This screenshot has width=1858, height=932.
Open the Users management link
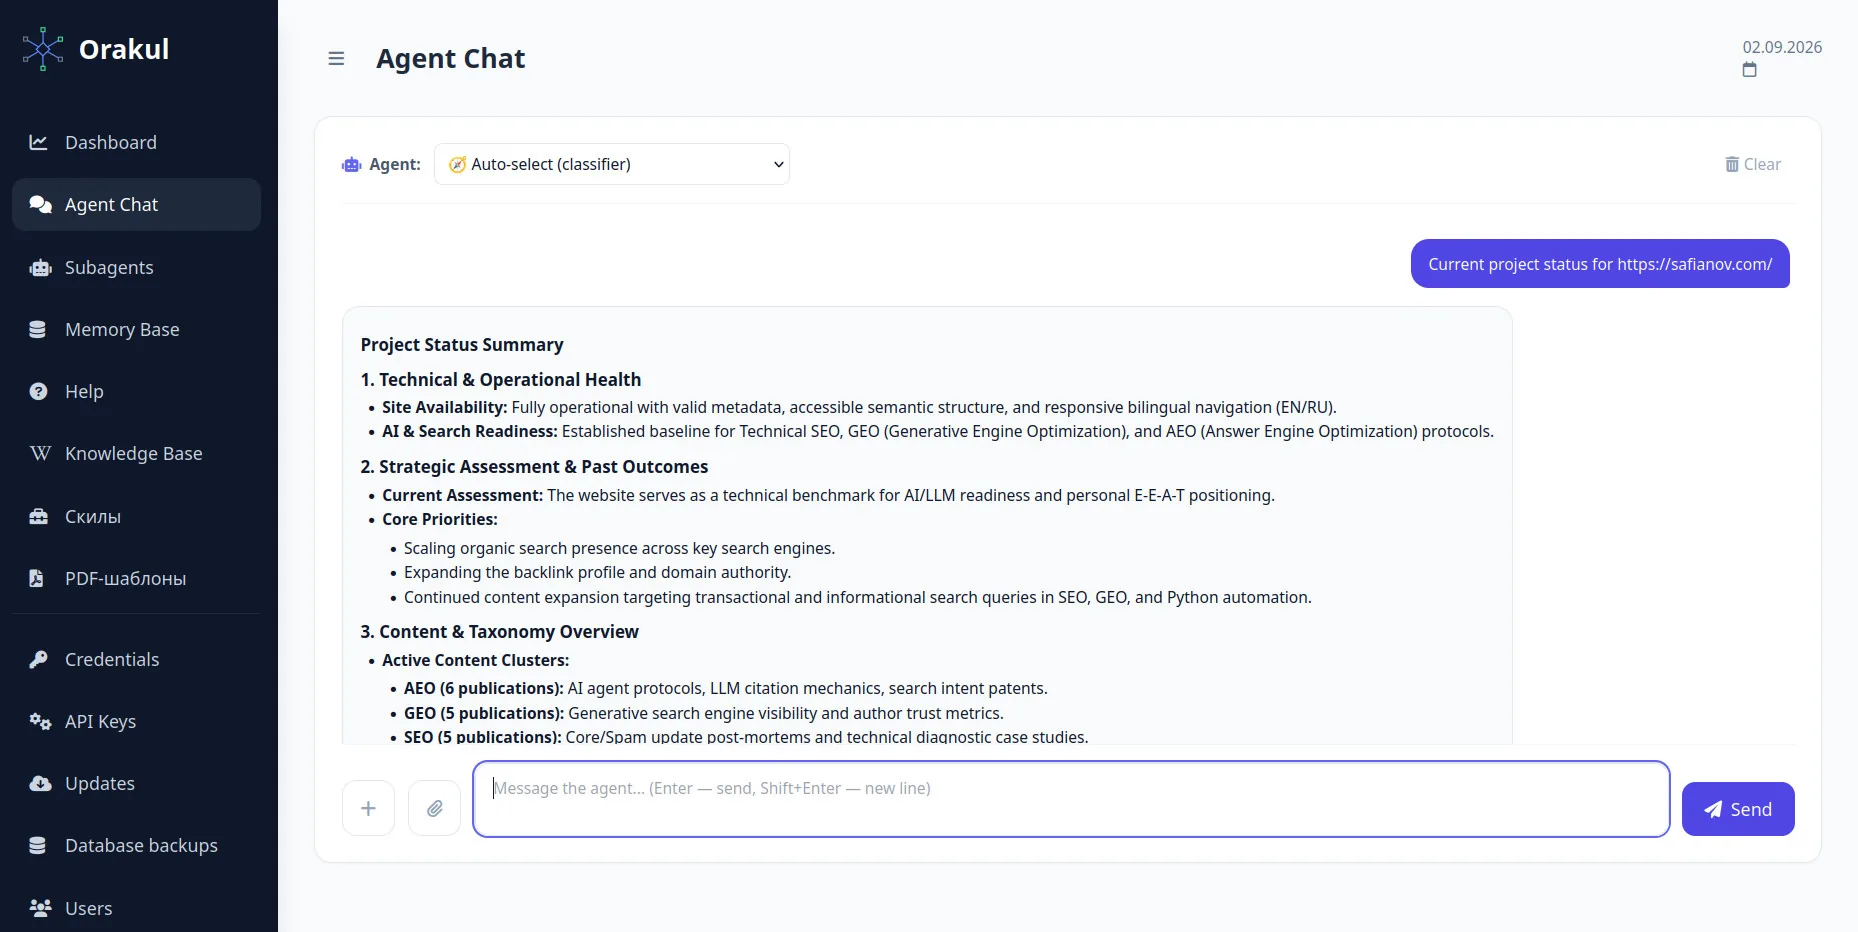136,908
